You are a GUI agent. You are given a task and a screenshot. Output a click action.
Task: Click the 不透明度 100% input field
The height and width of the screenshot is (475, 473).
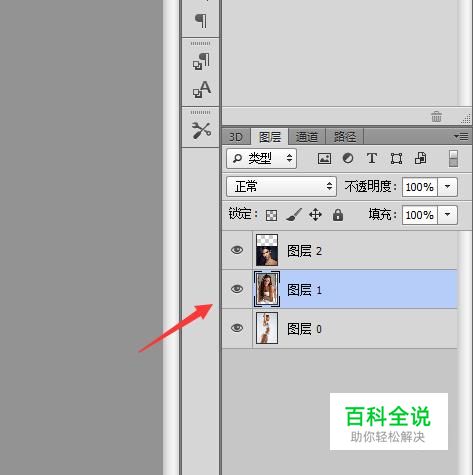pos(420,187)
